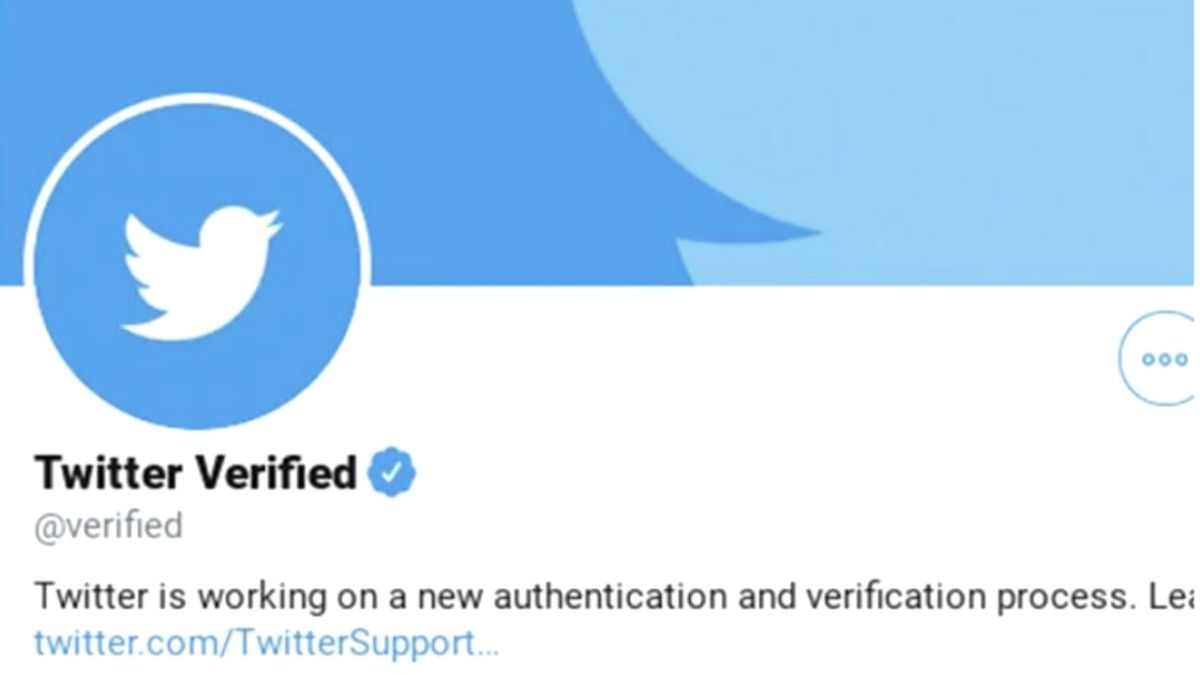This screenshot has width=1200, height=675.
Task: Click the @verified handle
Action: tap(108, 525)
